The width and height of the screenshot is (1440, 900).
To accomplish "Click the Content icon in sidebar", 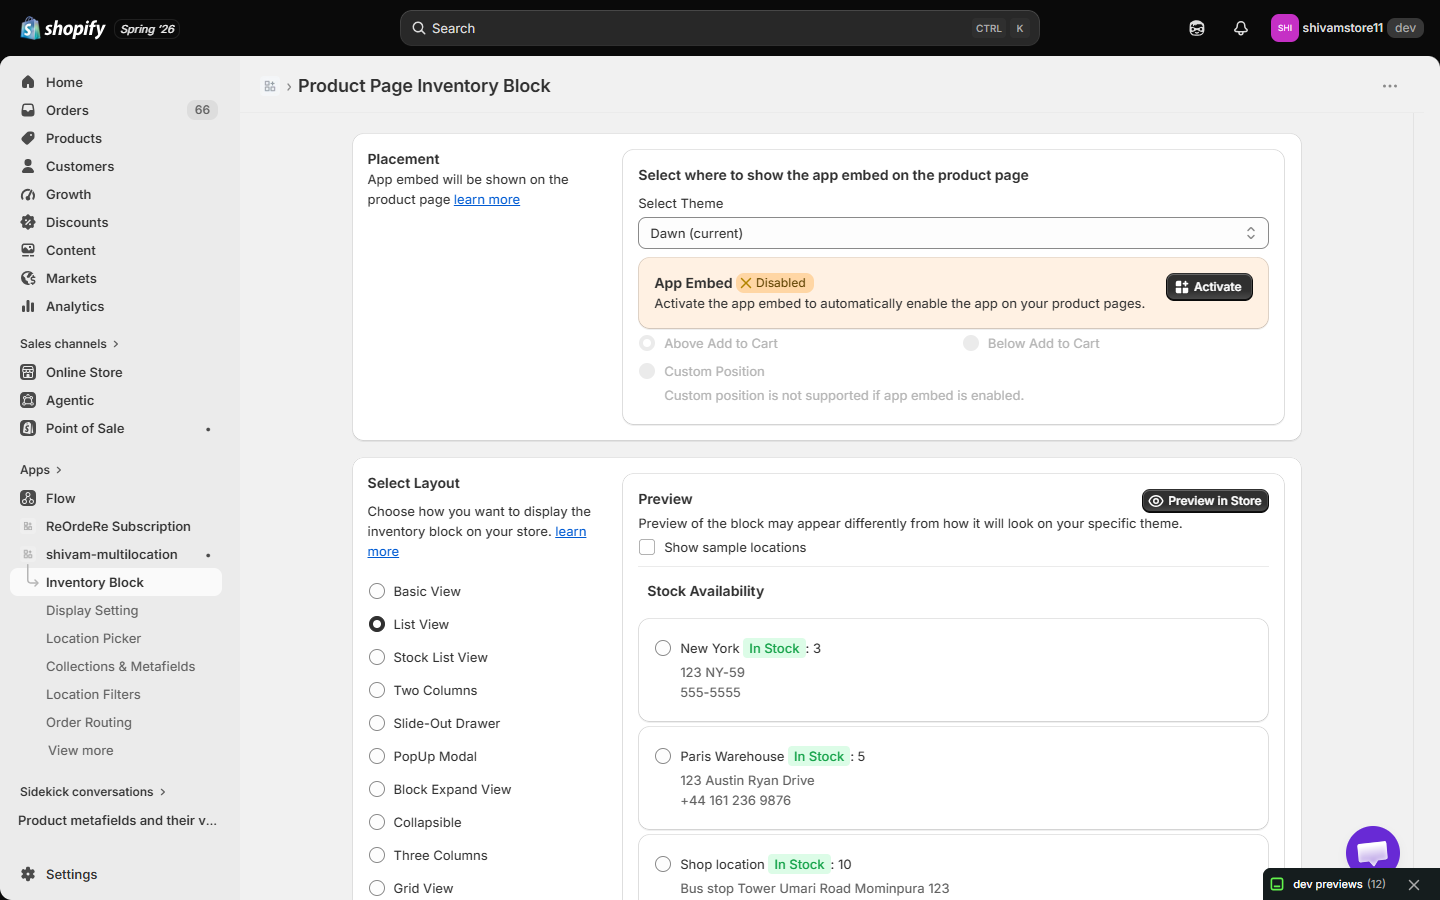I will [x=28, y=250].
